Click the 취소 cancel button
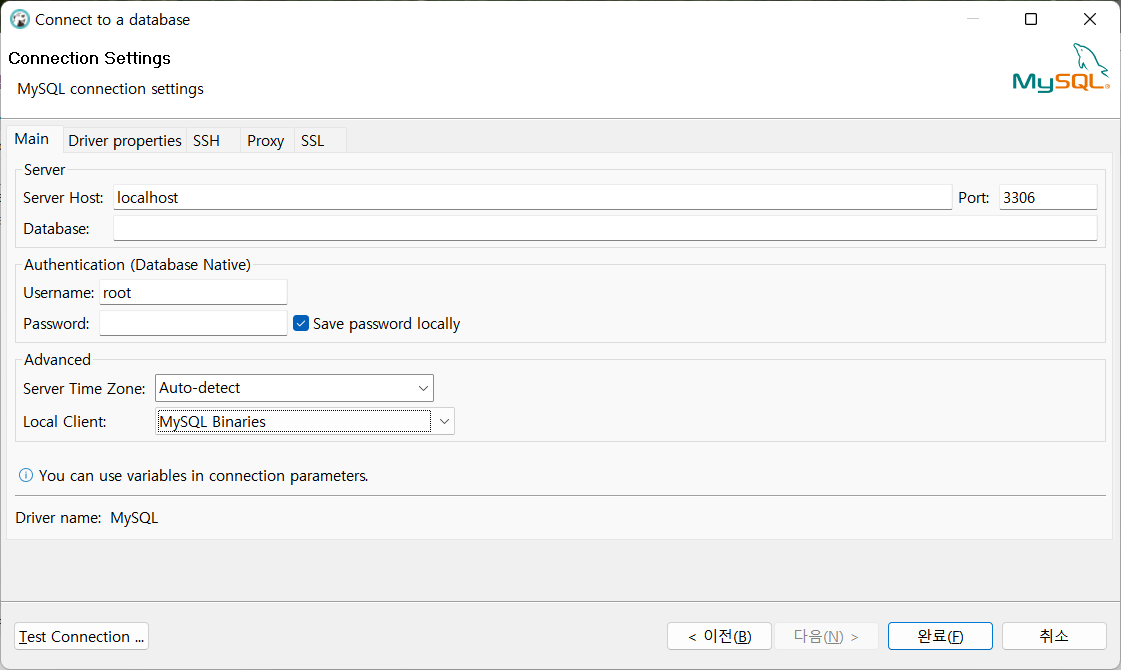Screen dimensions: 1121x670 click(x=1054, y=636)
